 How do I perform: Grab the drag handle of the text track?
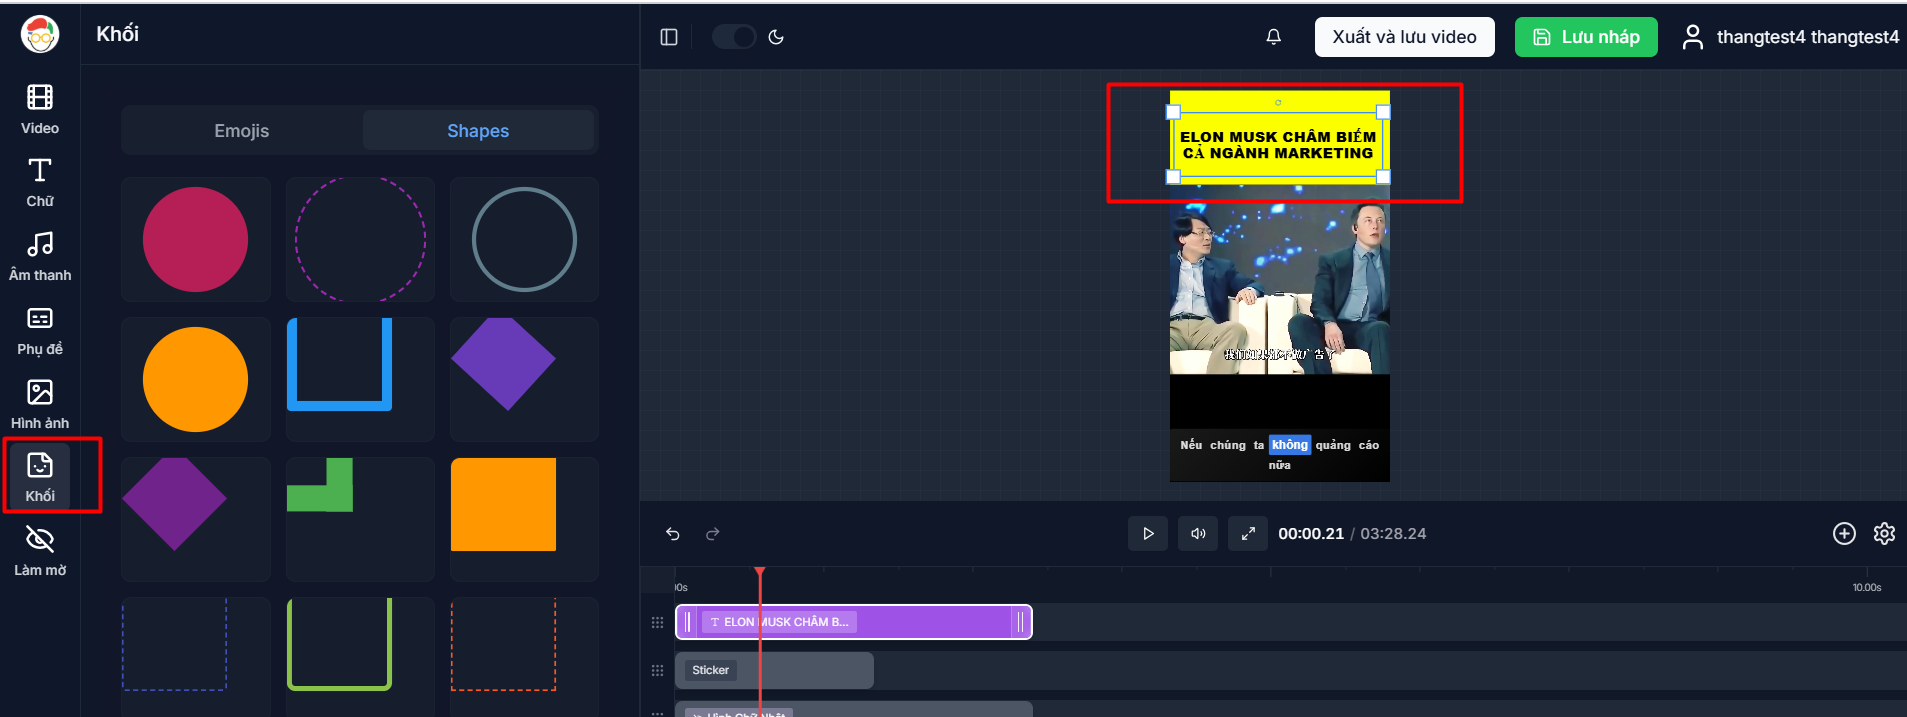pos(657,622)
